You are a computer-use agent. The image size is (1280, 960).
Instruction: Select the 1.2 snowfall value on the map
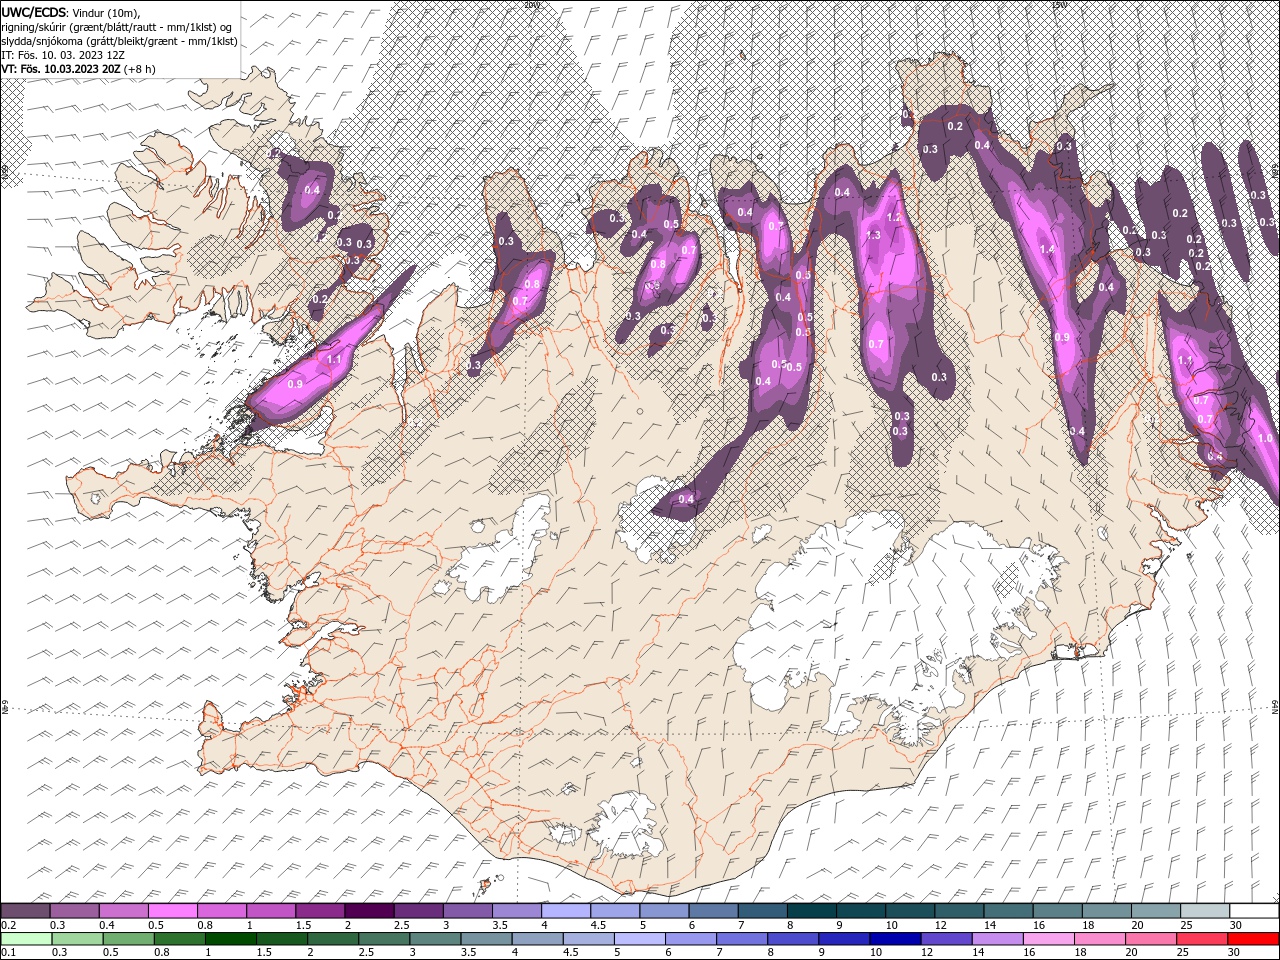(x=893, y=216)
